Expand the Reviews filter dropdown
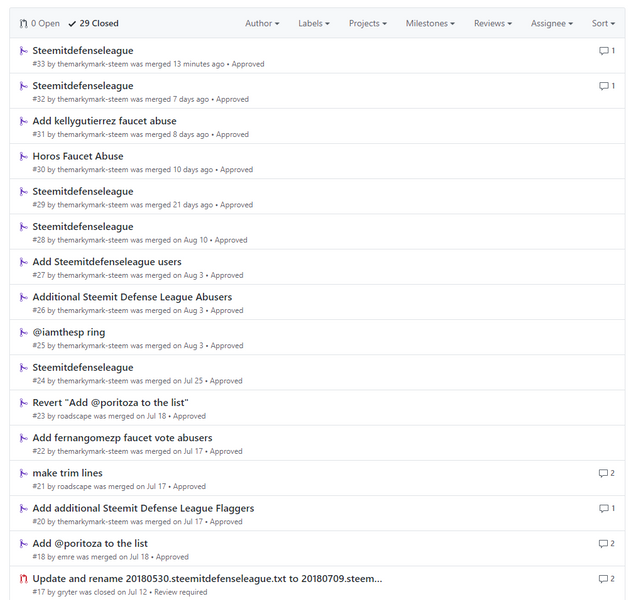 click(493, 23)
